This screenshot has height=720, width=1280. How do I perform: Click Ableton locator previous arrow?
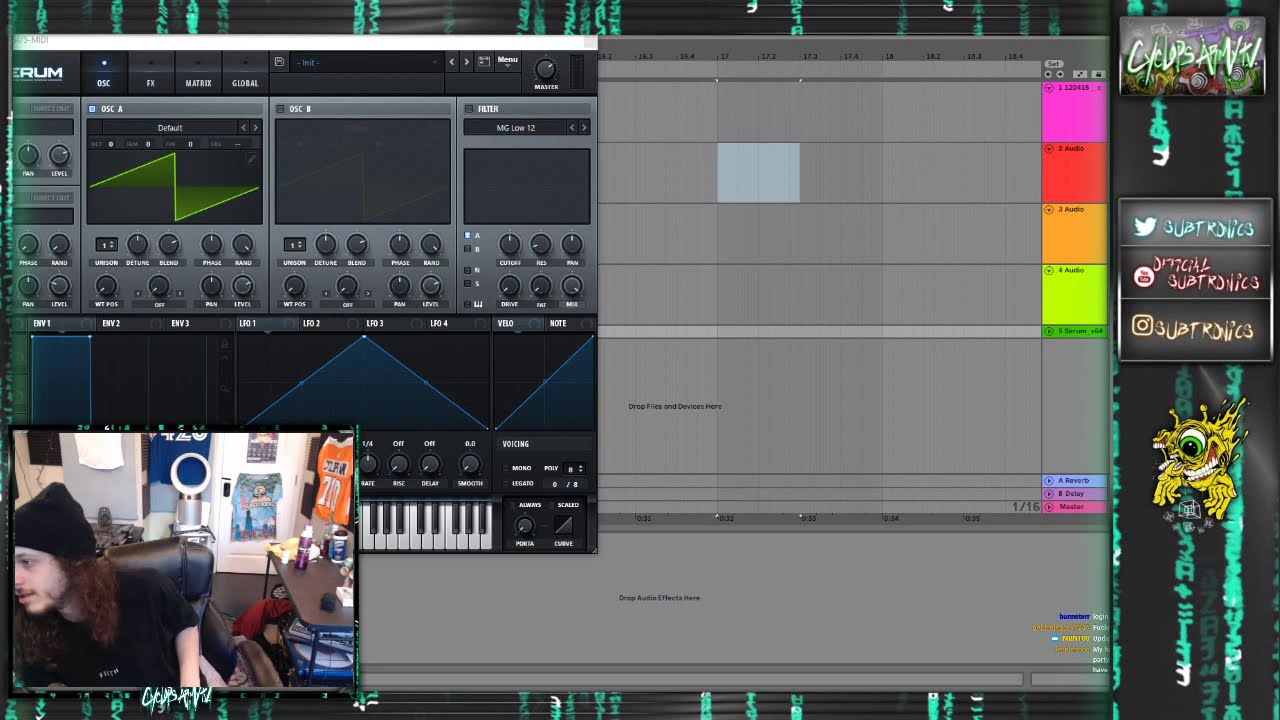[x=1048, y=74]
